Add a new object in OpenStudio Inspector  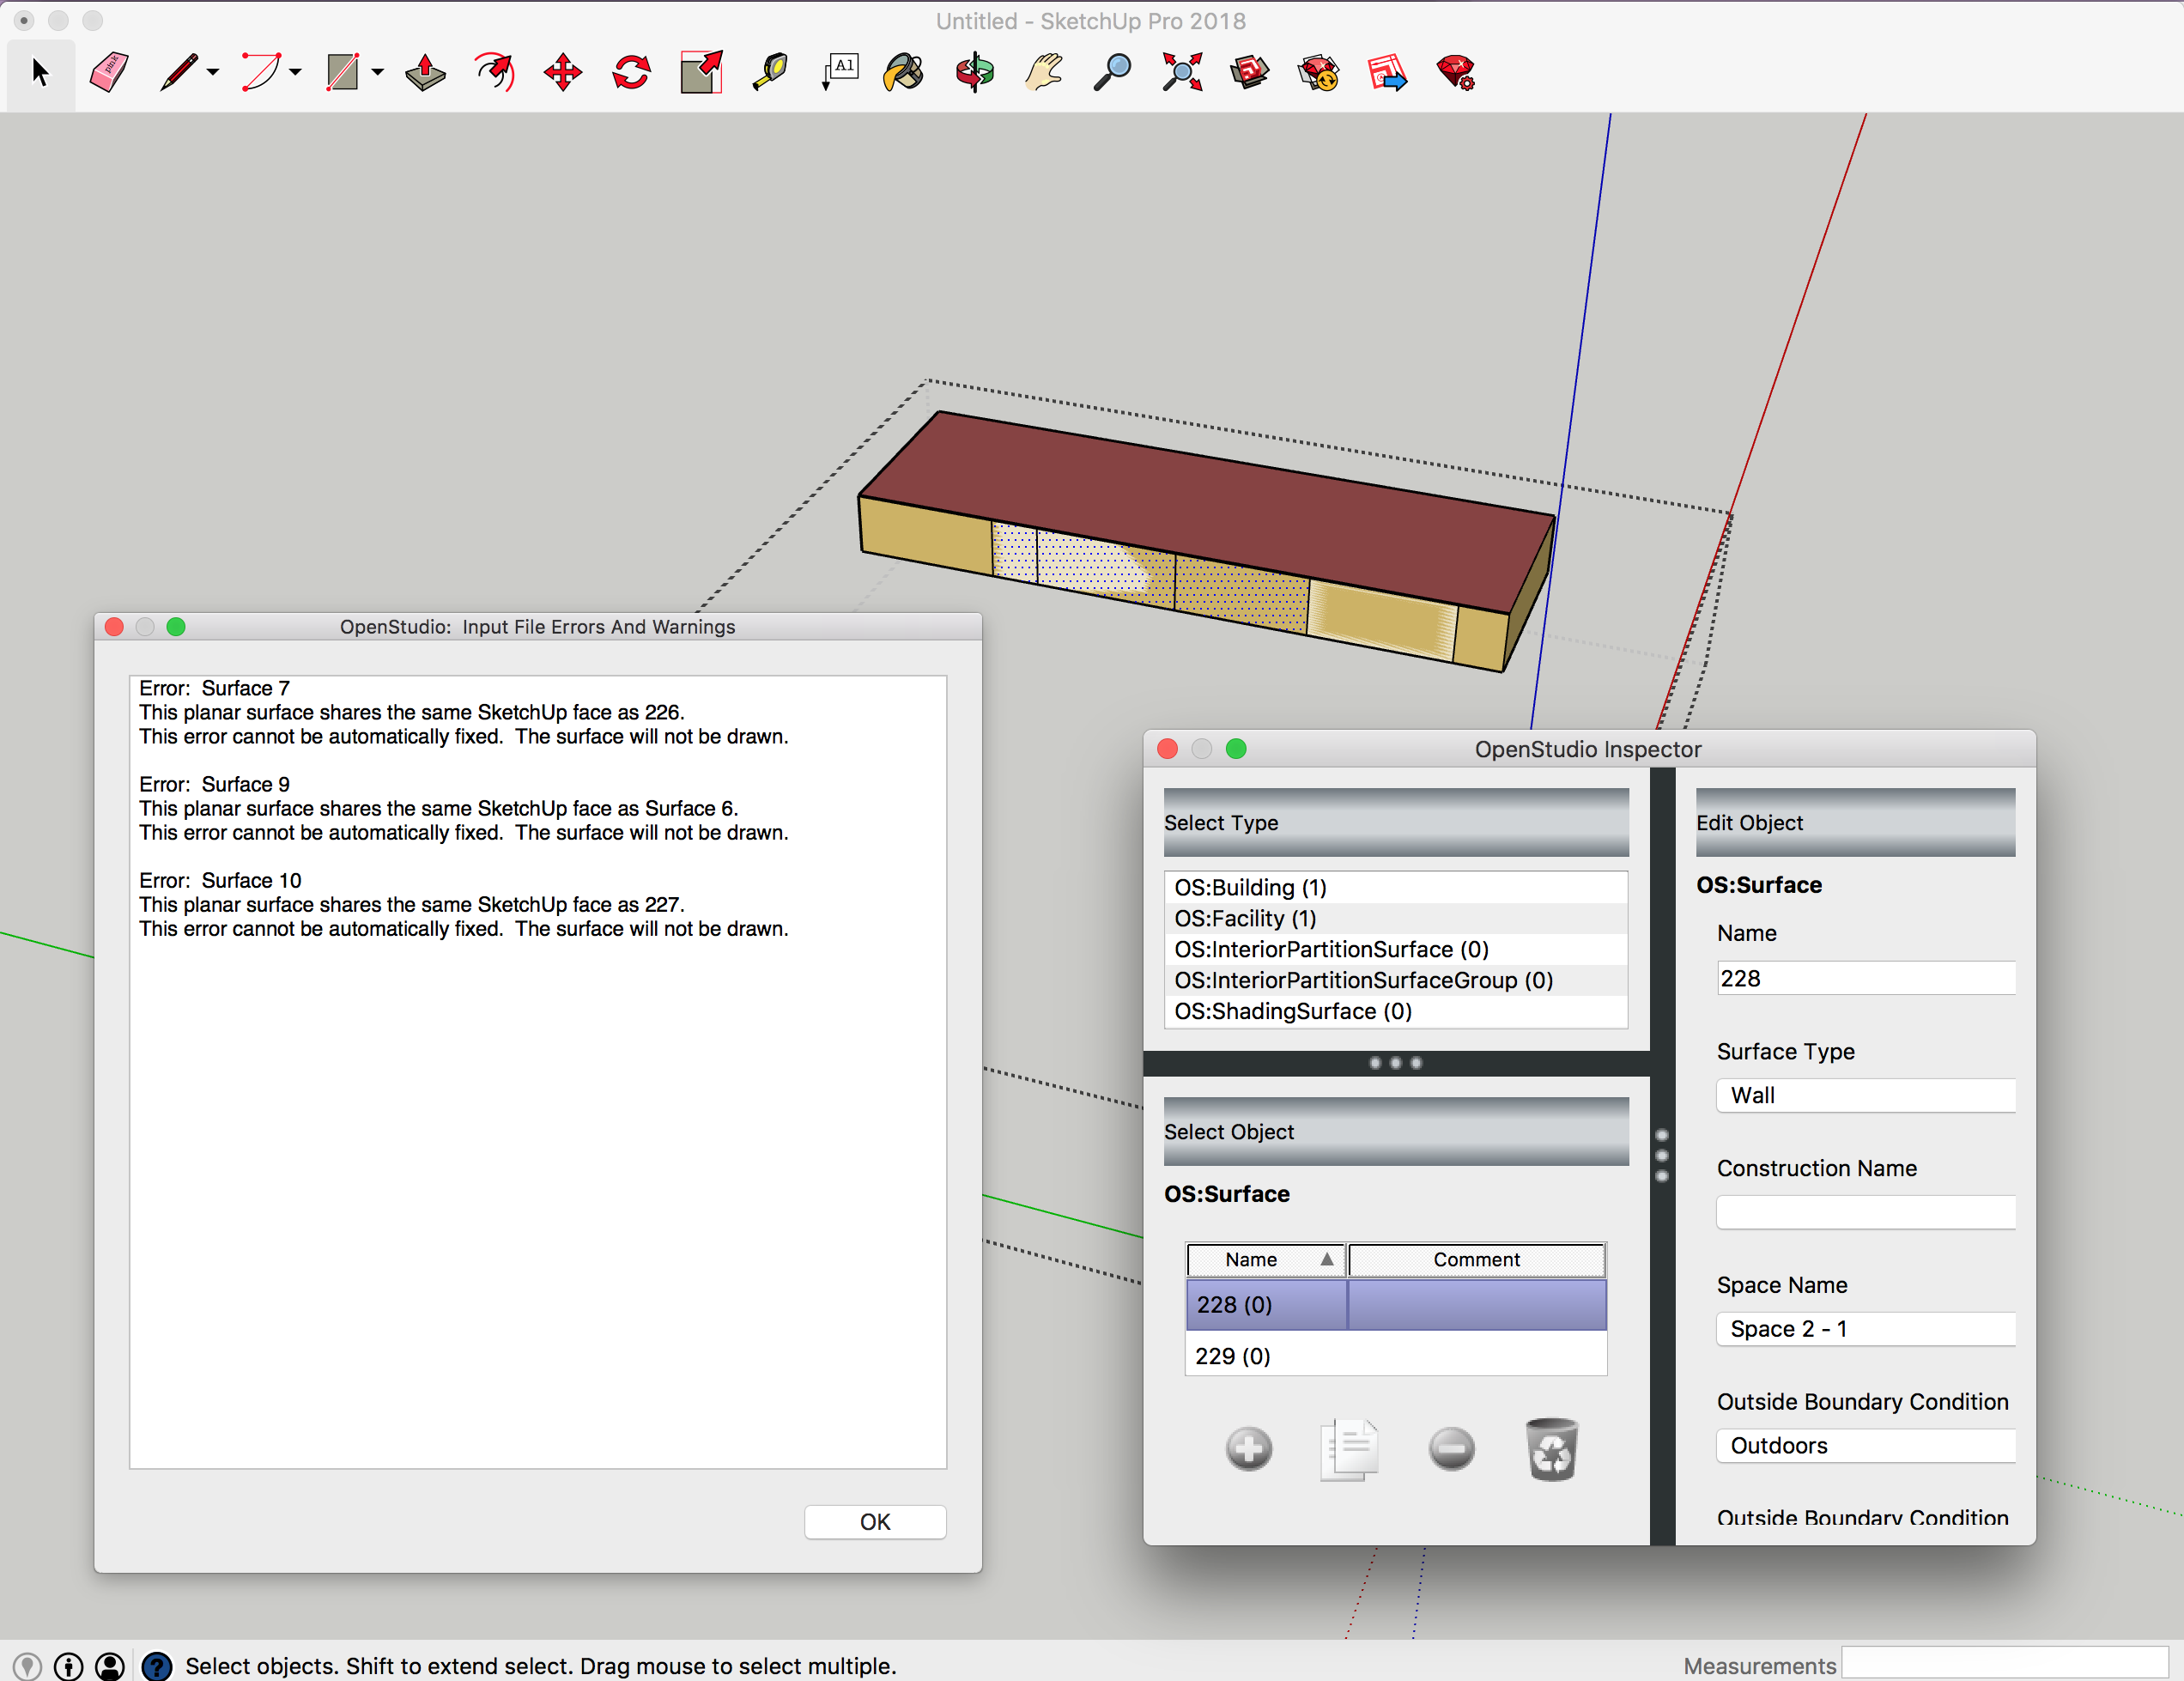(x=1248, y=1448)
